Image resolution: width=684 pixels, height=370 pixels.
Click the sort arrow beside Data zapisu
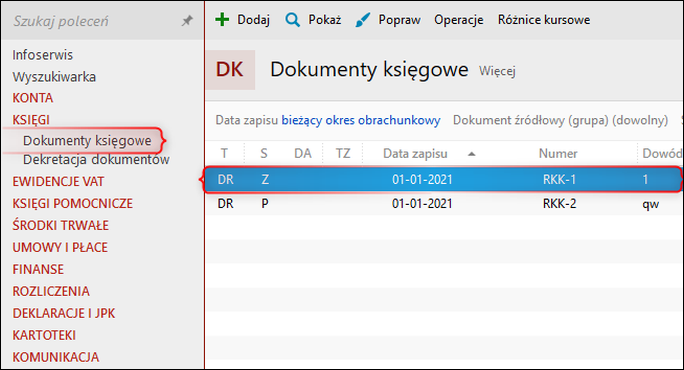(472, 154)
